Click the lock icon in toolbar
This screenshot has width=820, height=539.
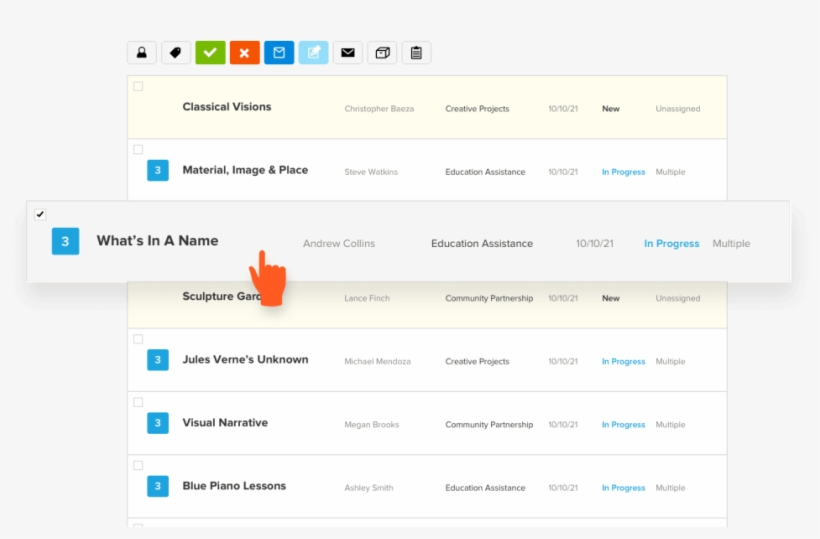[142, 53]
